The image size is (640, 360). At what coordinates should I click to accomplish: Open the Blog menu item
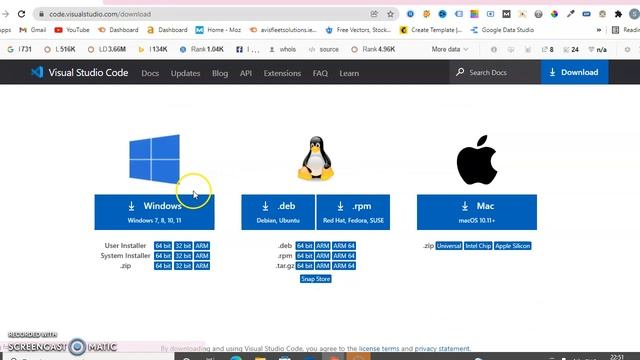point(220,73)
